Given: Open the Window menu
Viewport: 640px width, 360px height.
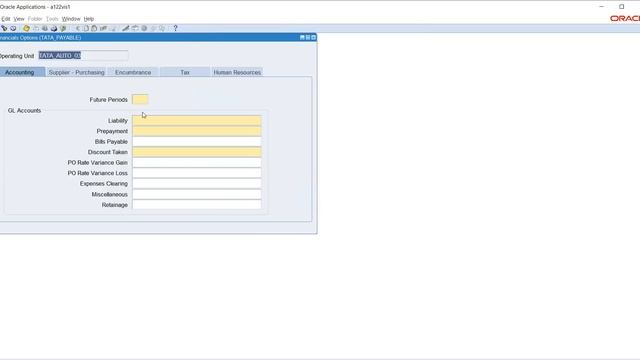Looking at the screenshot, I should [x=71, y=19].
